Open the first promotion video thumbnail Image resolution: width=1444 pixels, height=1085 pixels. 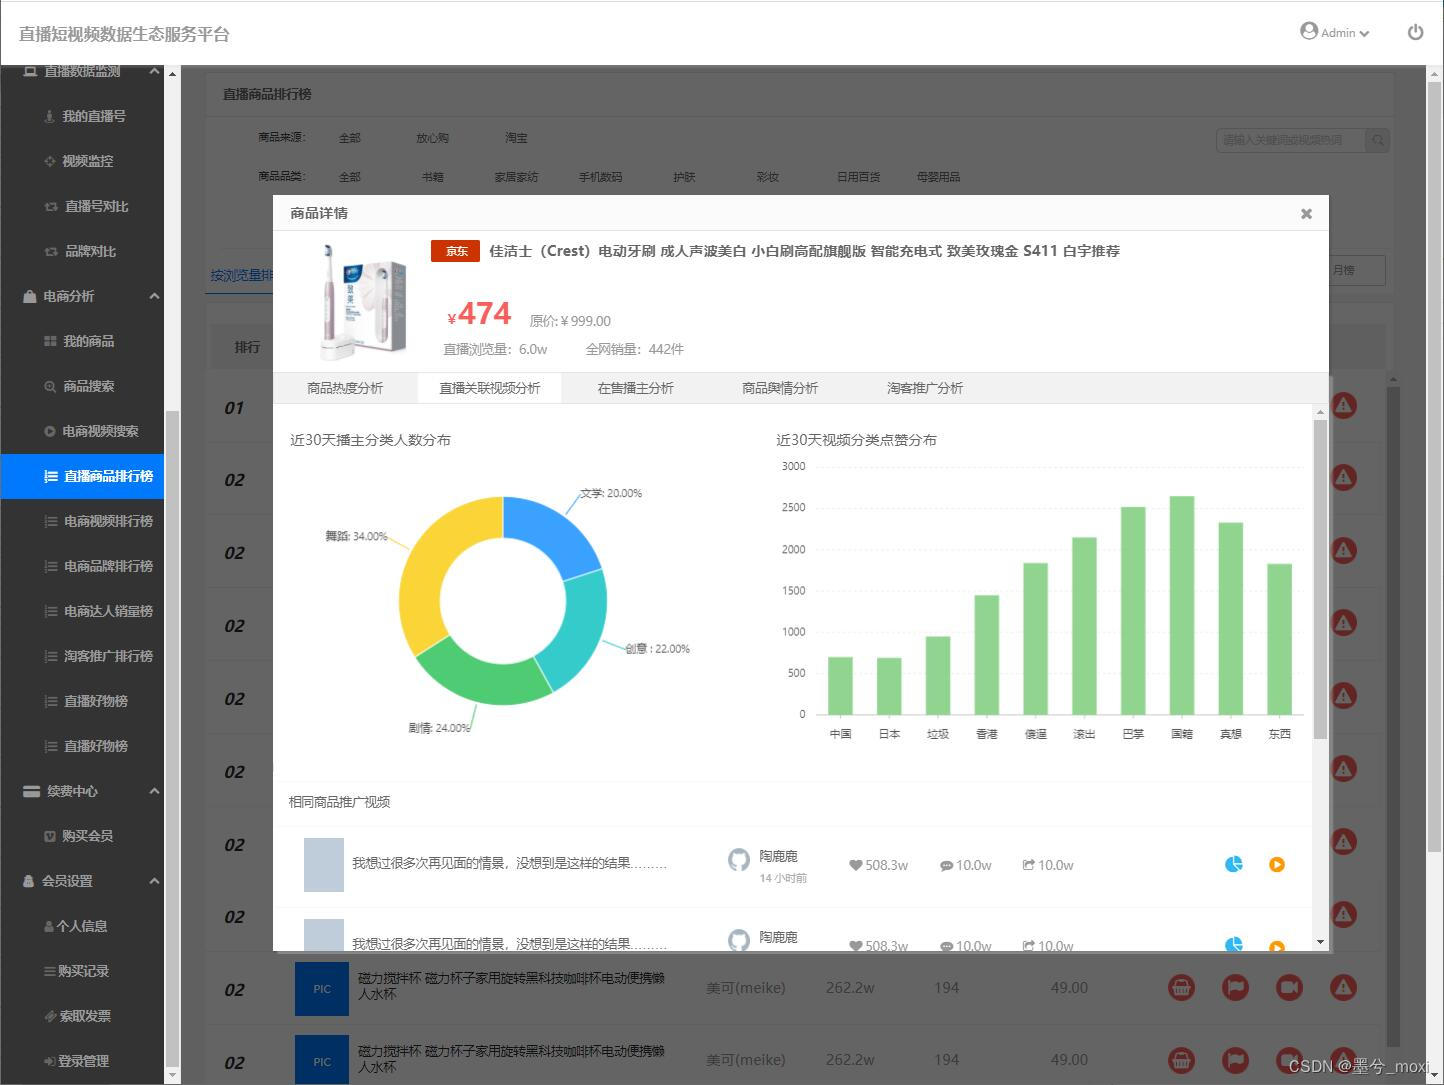click(x=324, y=865)
